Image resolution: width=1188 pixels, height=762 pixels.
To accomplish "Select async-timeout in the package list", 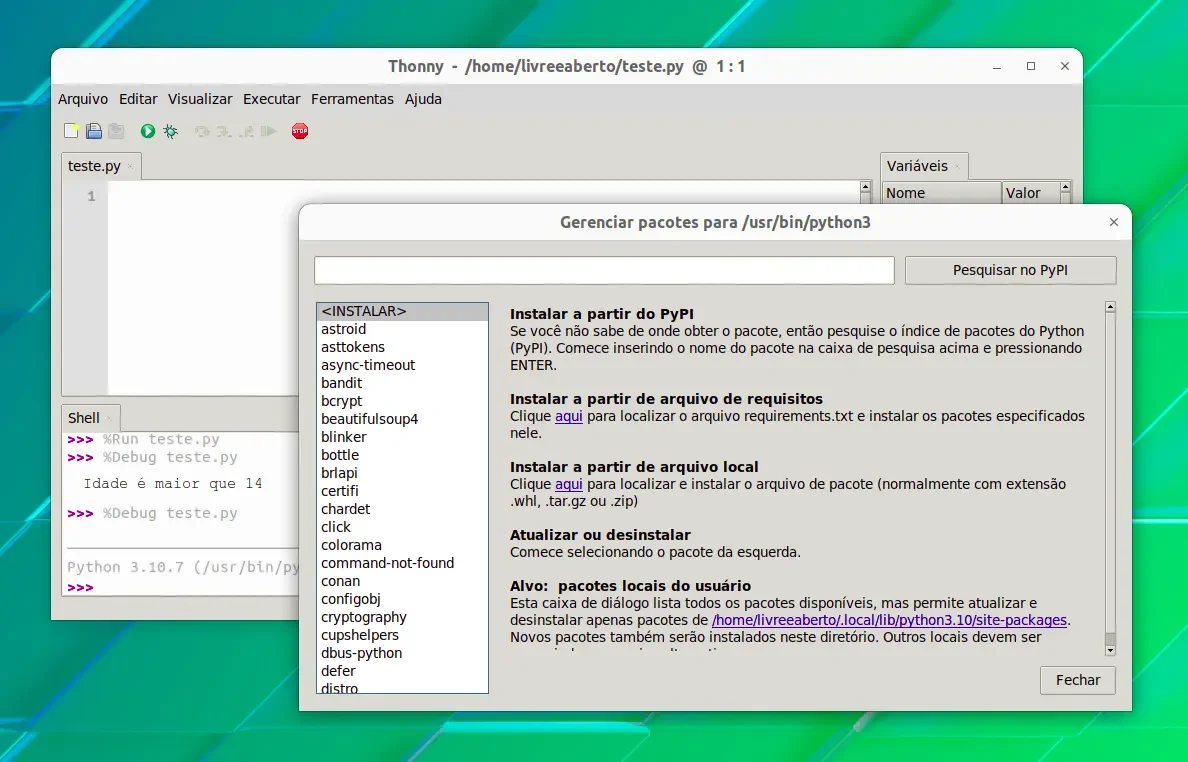I will tap(402, 365).
